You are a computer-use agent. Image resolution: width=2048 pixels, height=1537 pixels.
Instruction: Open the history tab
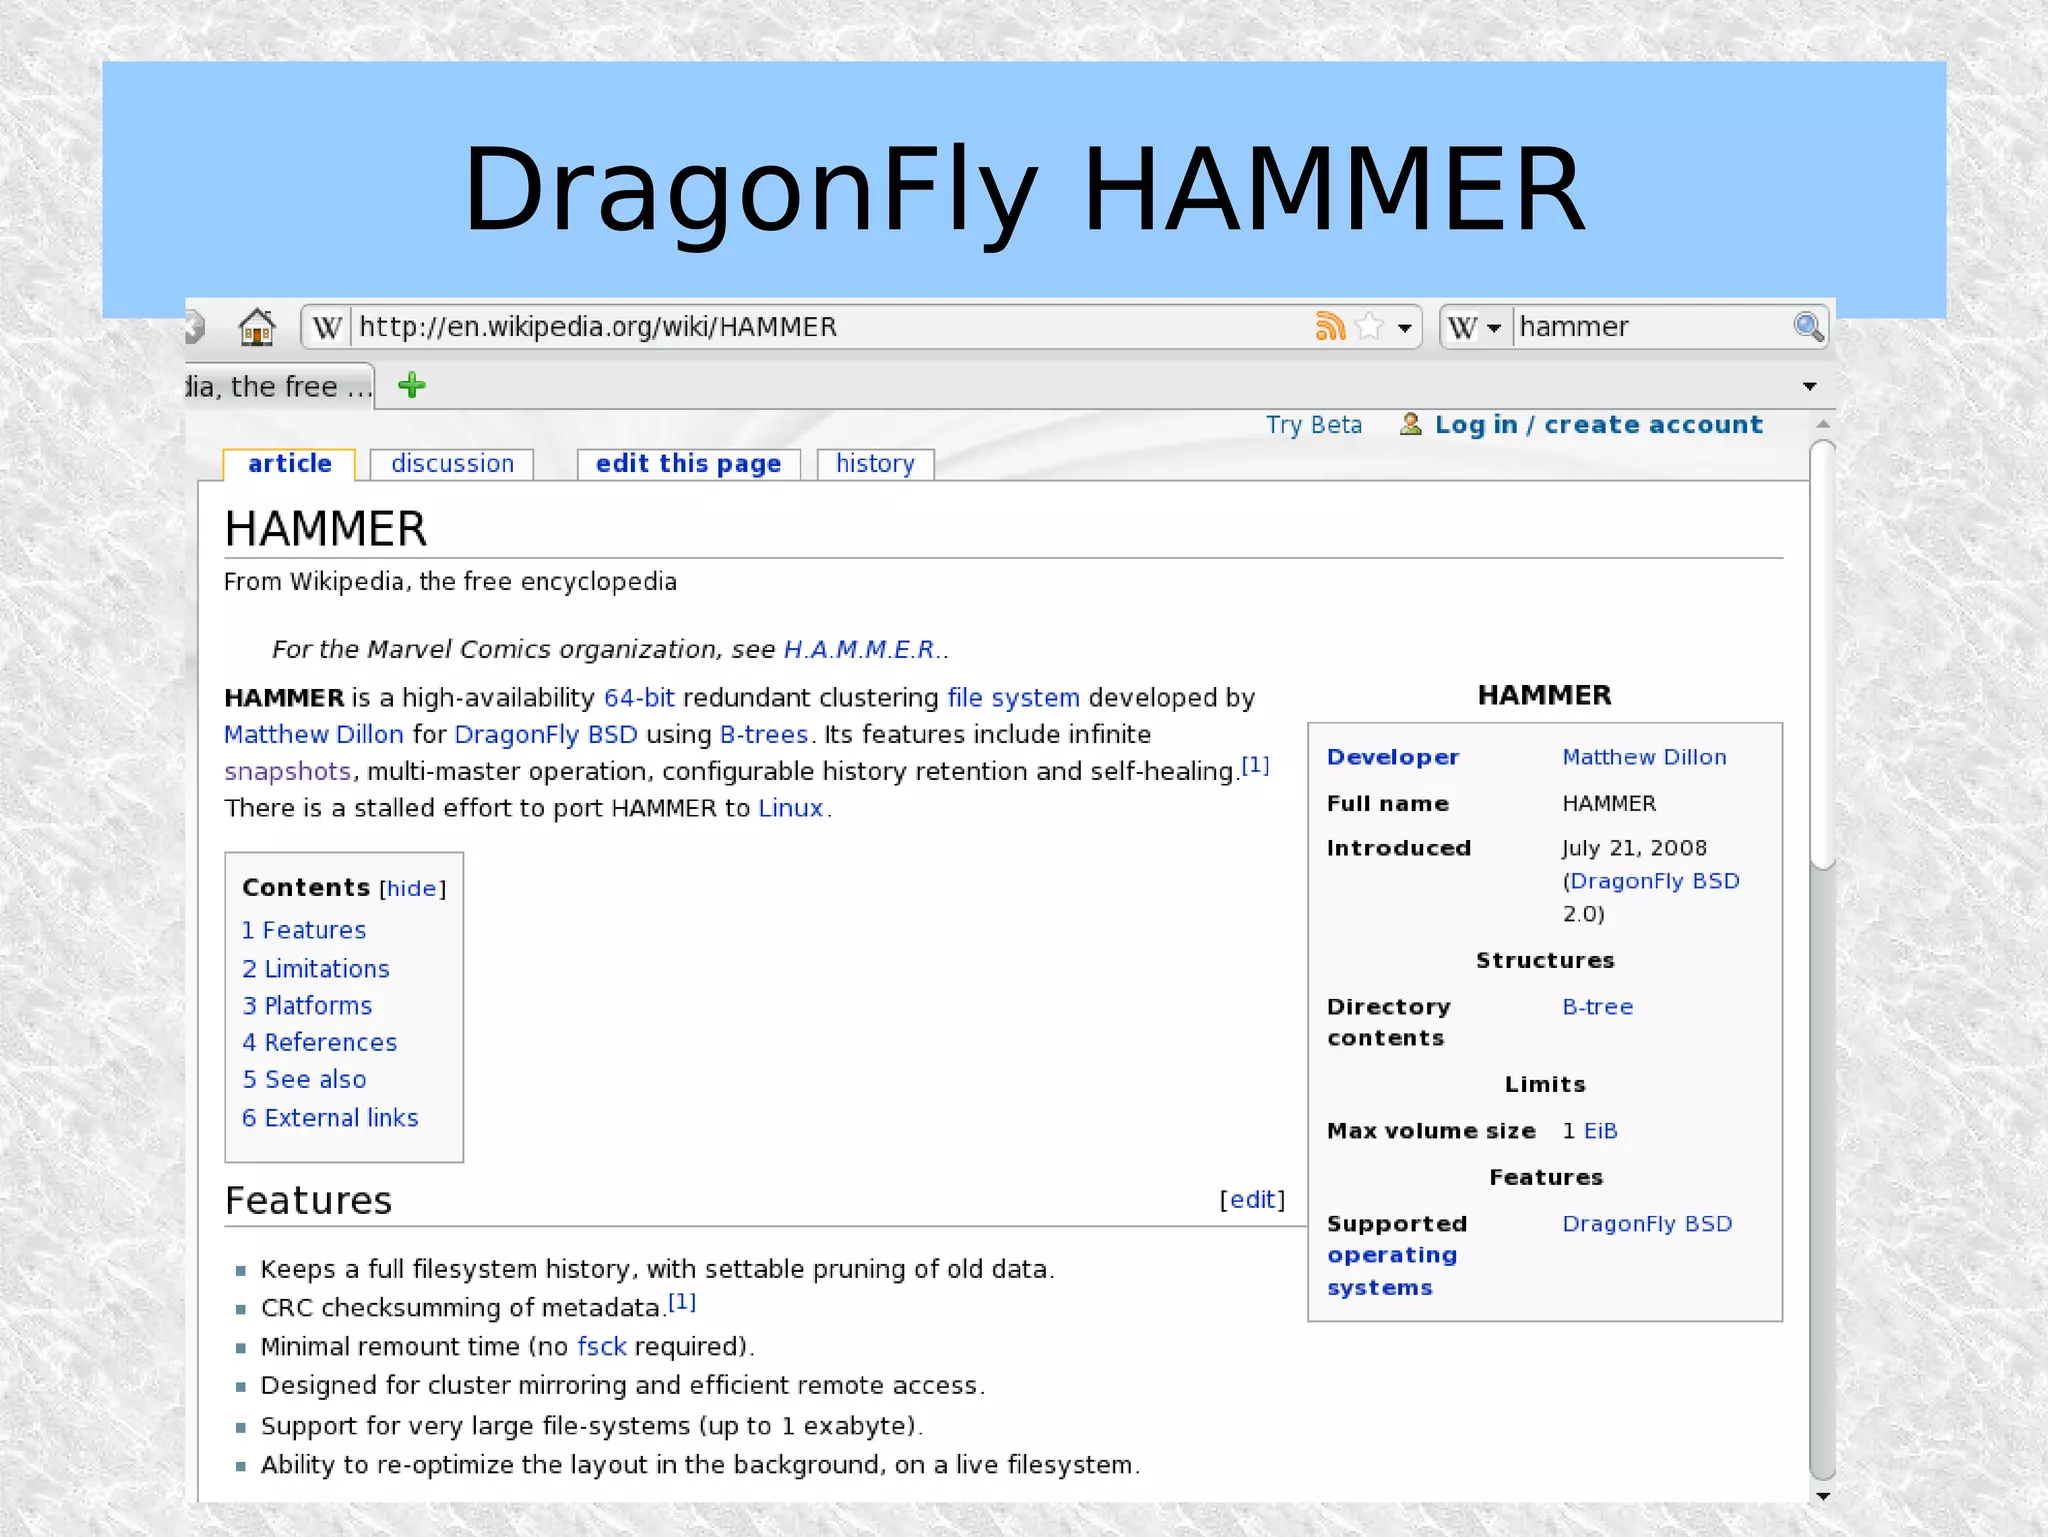[x=875, y=464]
